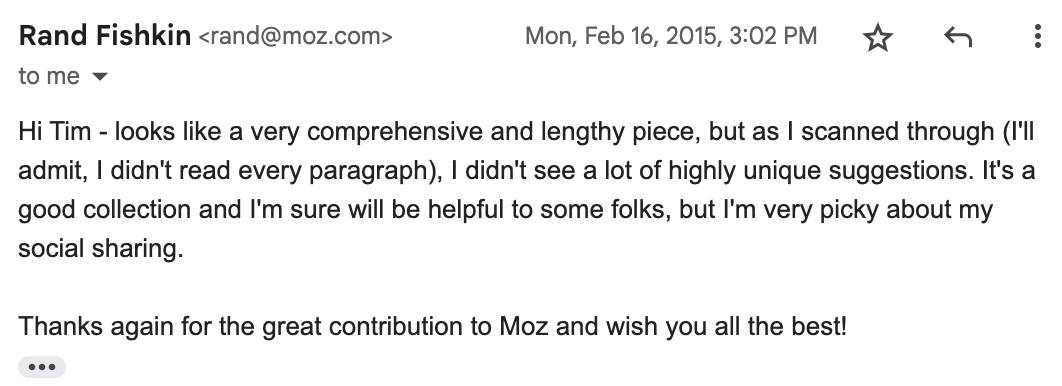Click the "social sharing." line

101,249
